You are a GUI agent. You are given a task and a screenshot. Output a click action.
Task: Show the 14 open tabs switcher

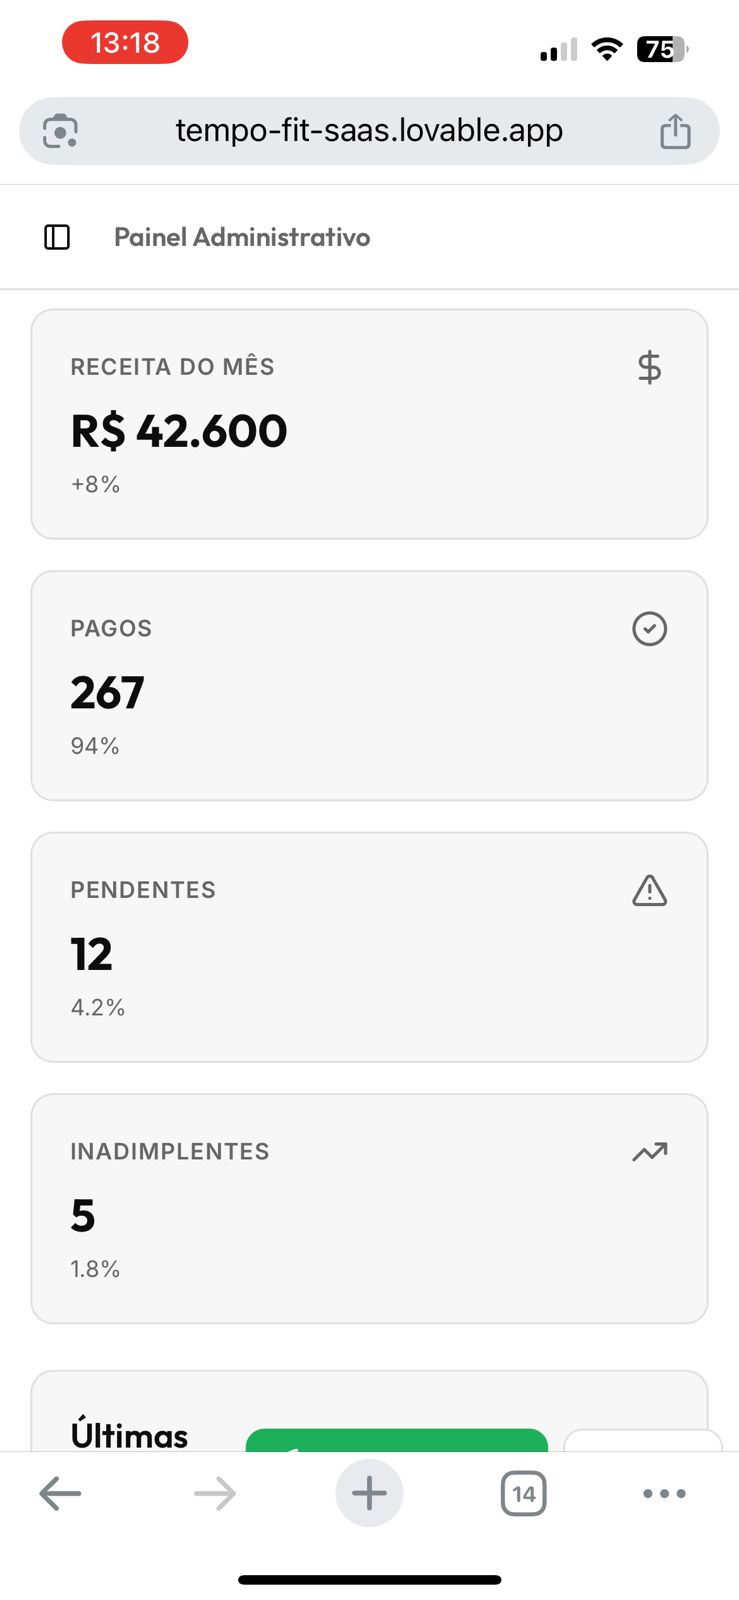[x=523, y=1494]
